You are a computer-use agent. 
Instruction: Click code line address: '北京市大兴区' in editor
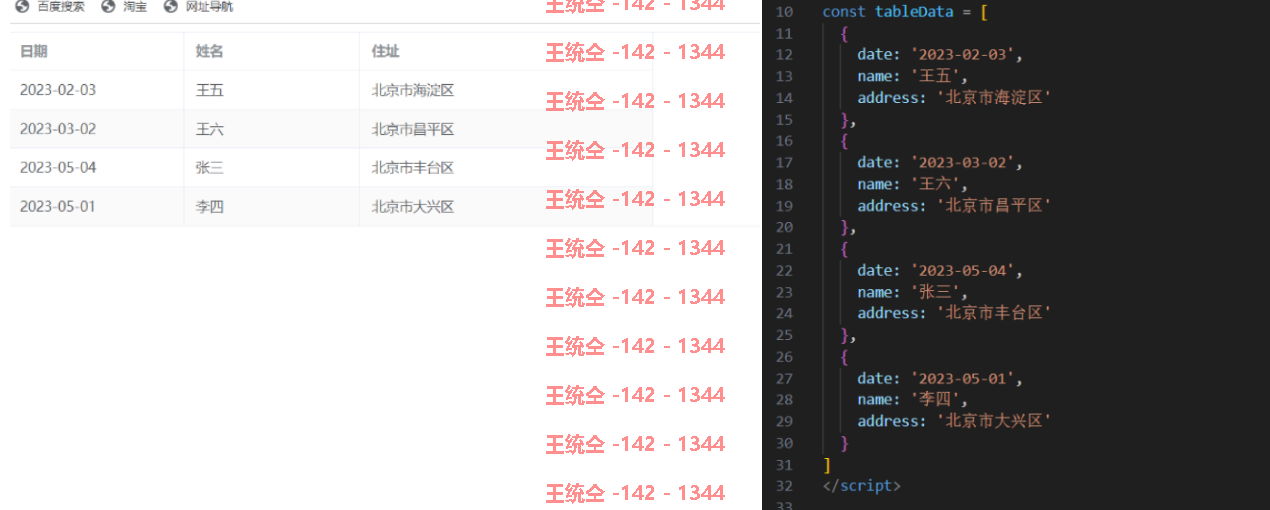coord(955,421)
